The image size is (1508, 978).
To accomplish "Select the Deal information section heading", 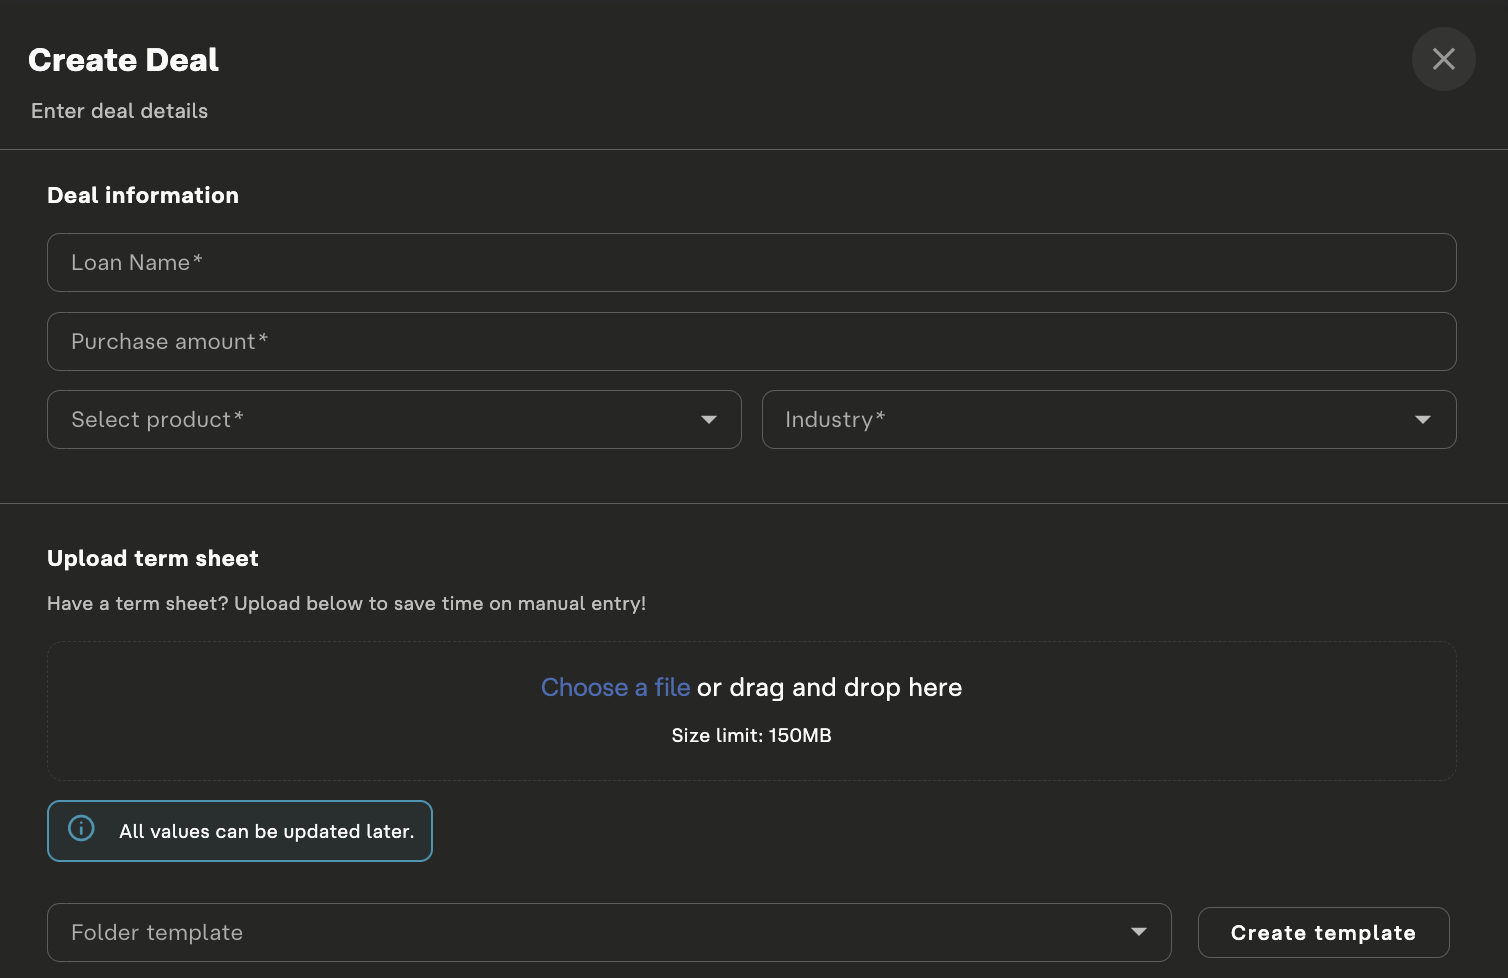I will (x=142, y=195).
